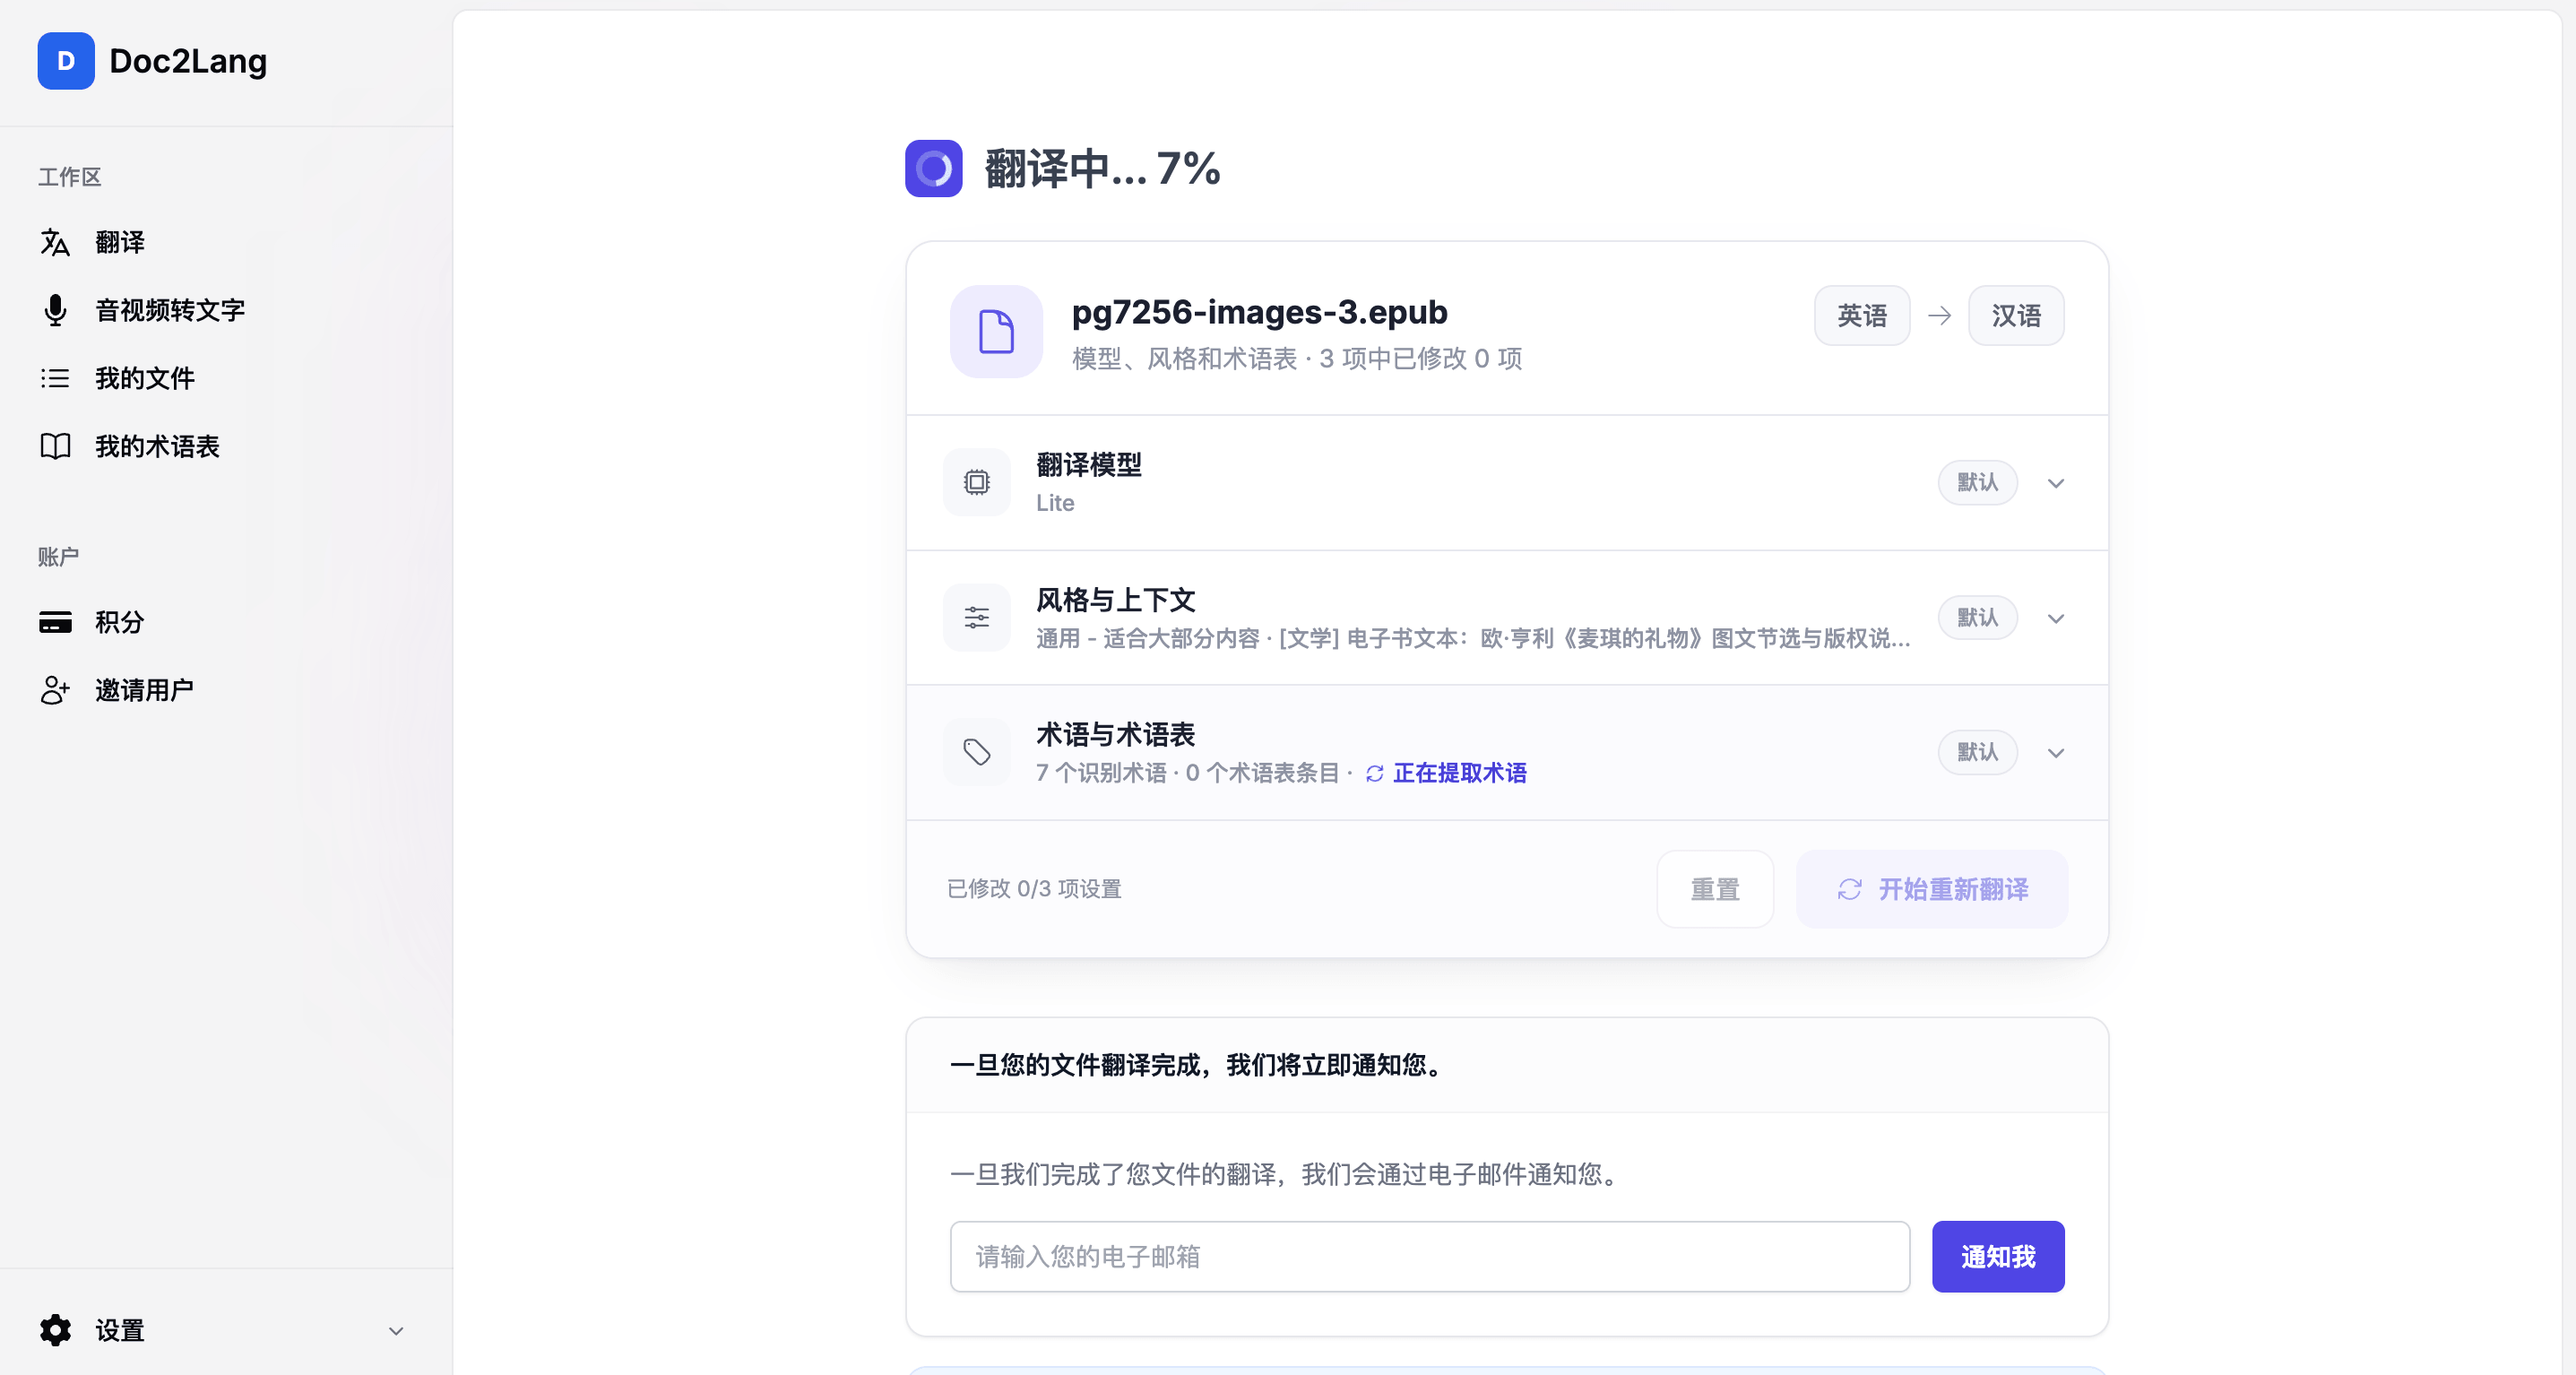The image size is (2576, 1375).
Task: Click the 设置 label in sidebar
Action: [120, 1331]
